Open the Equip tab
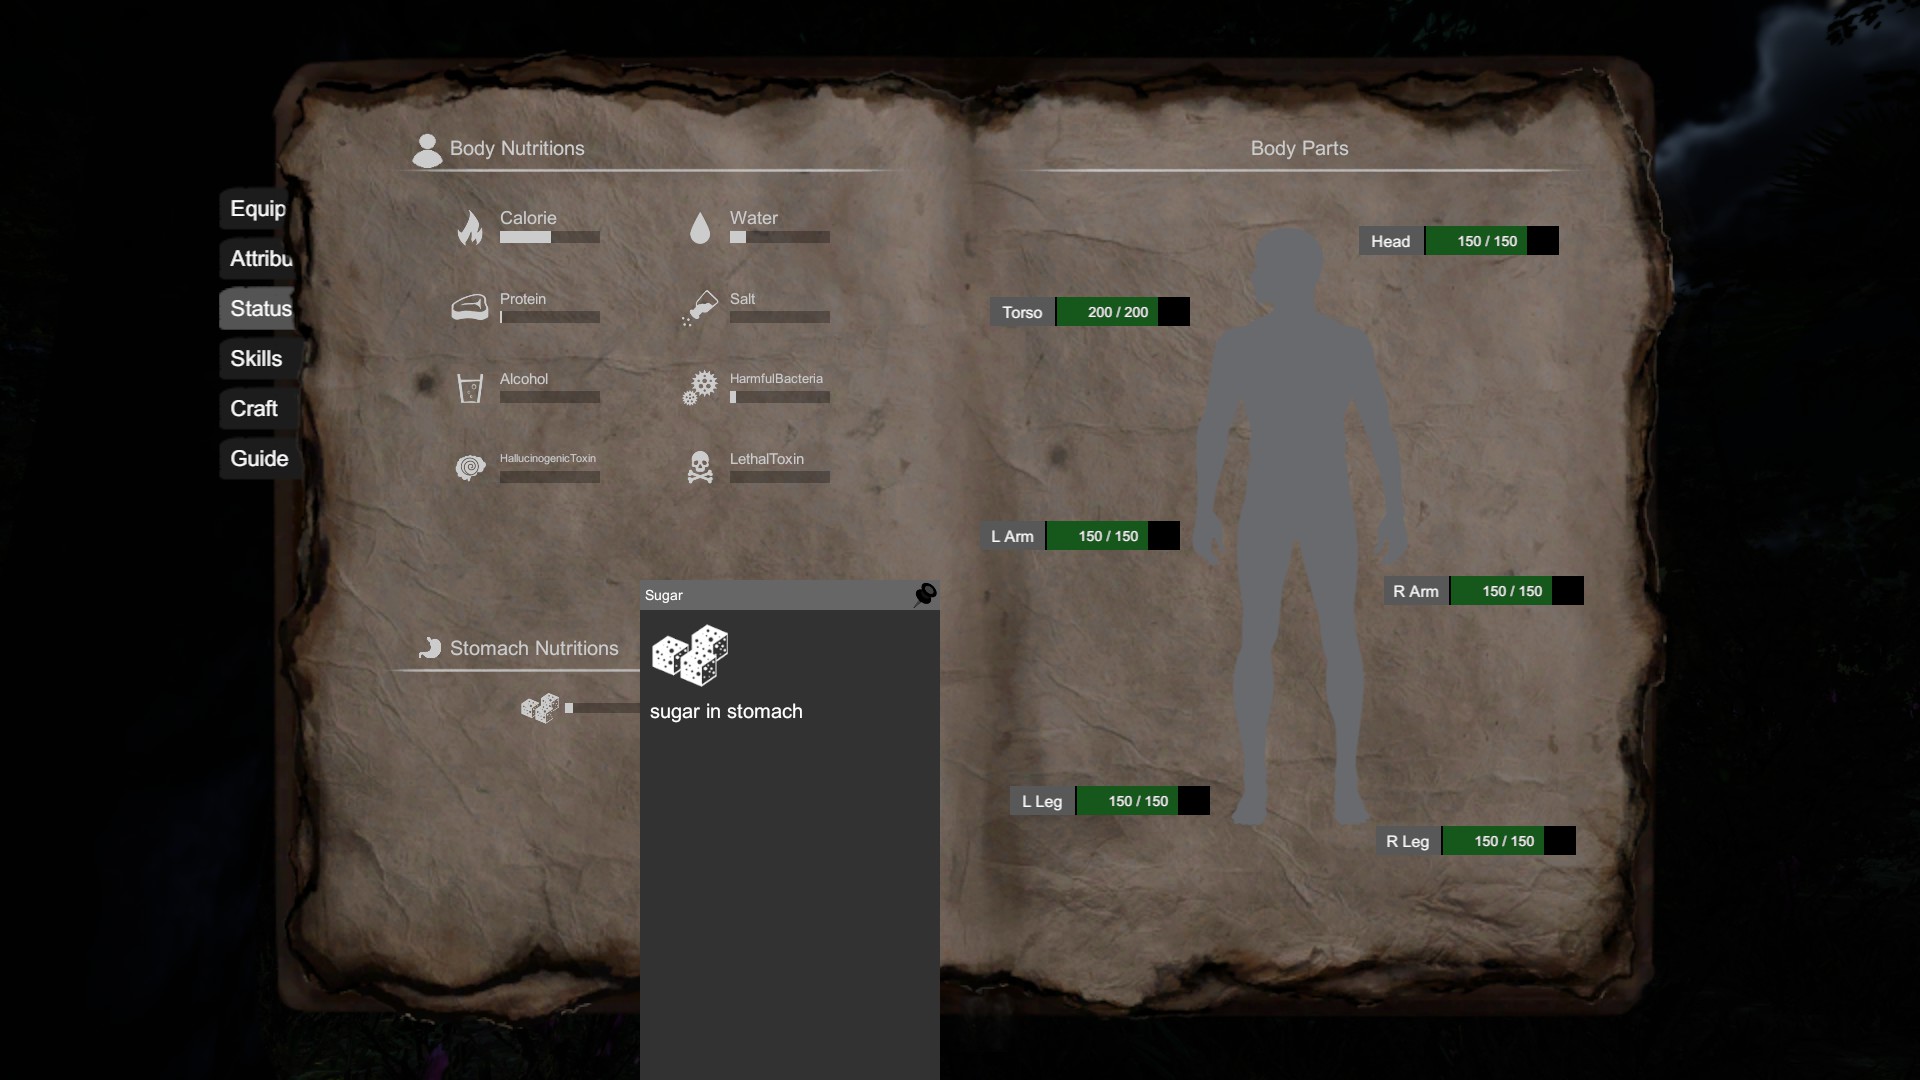This screenshot has height=1080, width=1920. click(257, 209)
